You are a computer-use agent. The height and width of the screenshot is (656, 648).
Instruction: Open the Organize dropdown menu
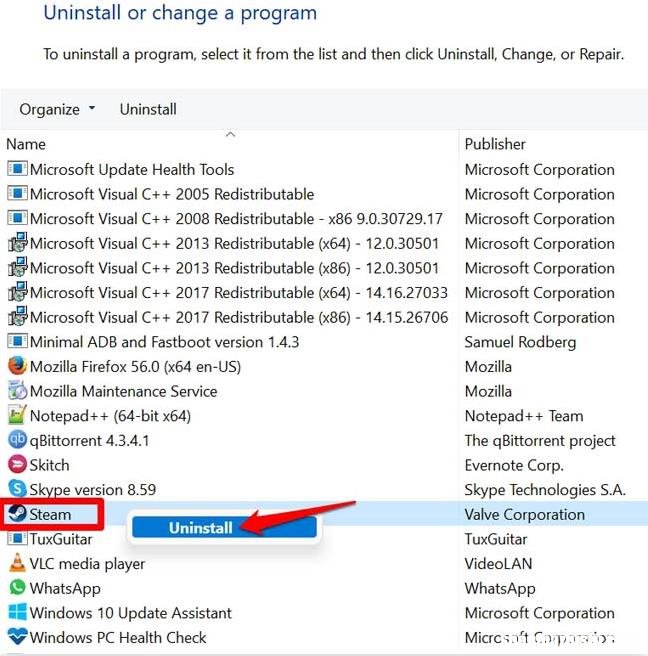coord(57,109)
